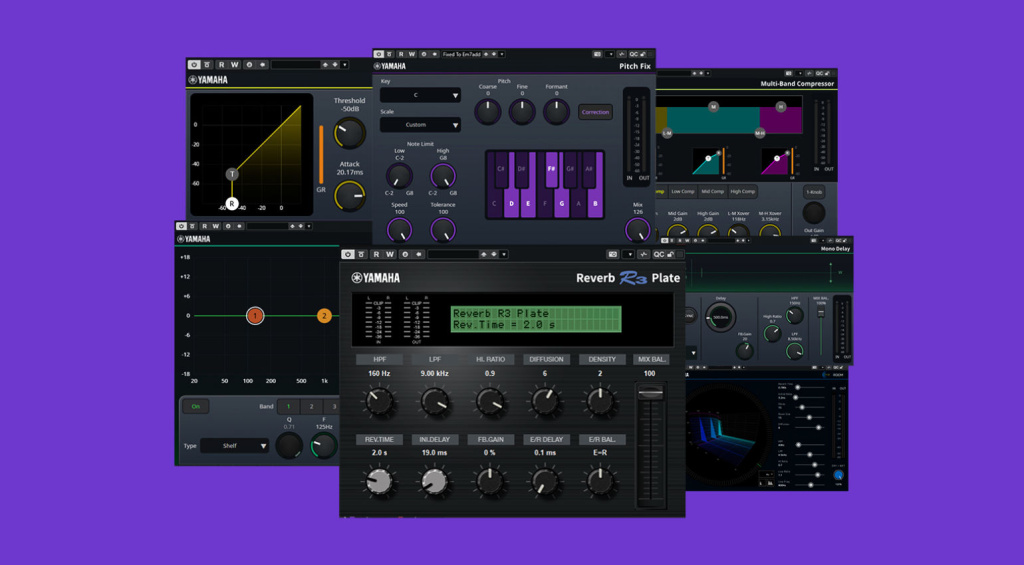Click the compressor Threshold knob

[x=349, y=133]
